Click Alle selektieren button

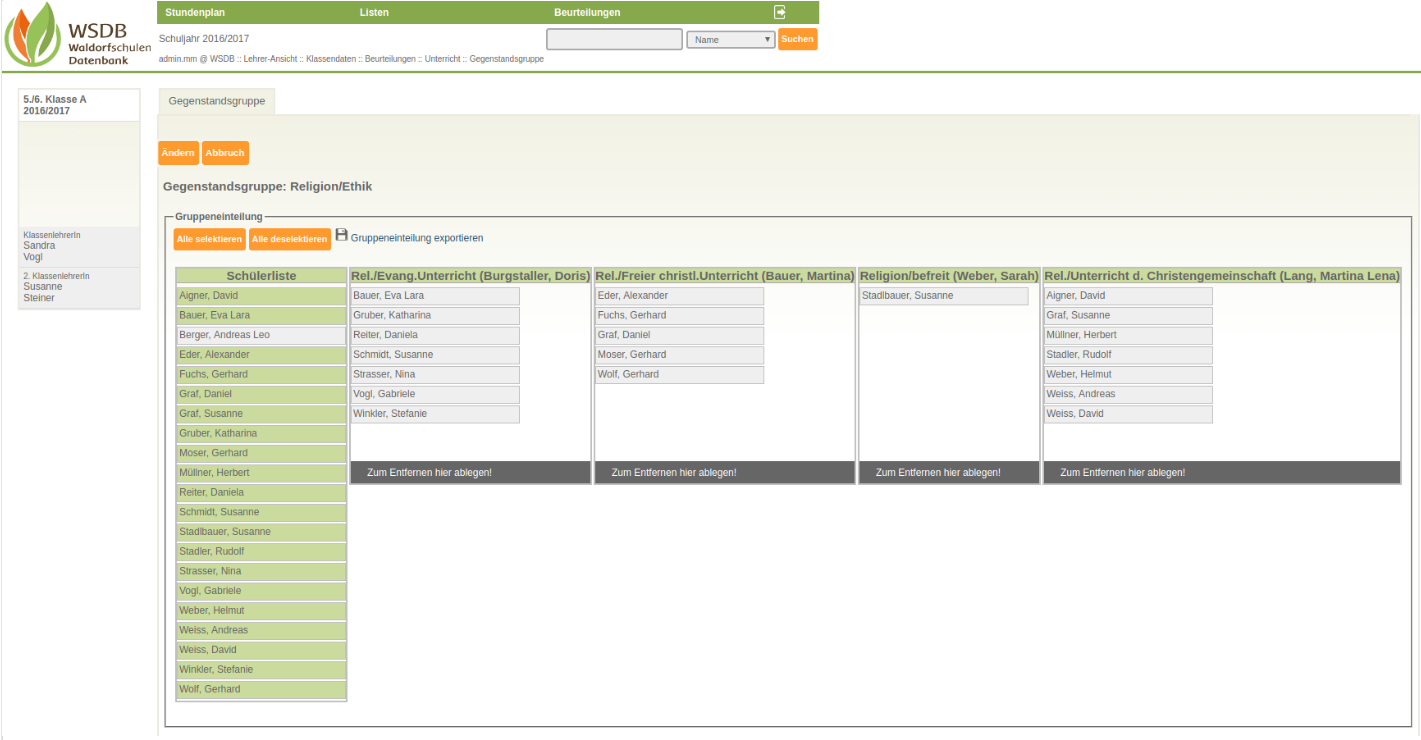(x=209, y=239)
